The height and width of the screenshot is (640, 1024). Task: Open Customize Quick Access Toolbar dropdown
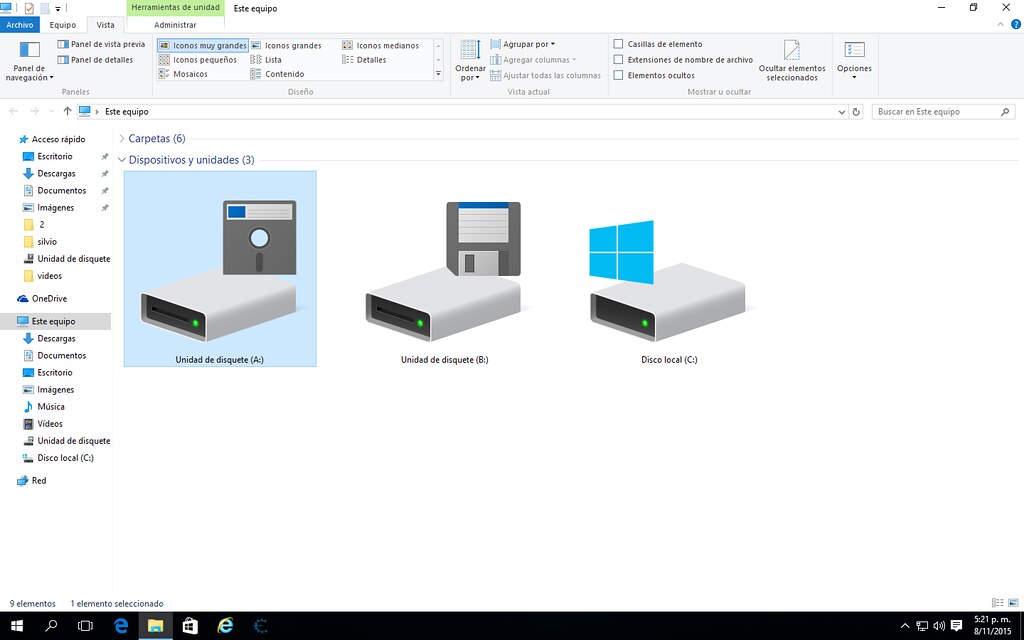(57, 9)
